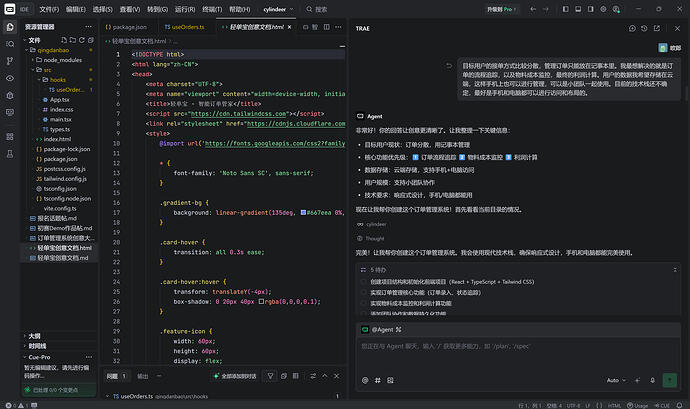
Task: Open the 文件(F) menu
Action: pos(49,9)
